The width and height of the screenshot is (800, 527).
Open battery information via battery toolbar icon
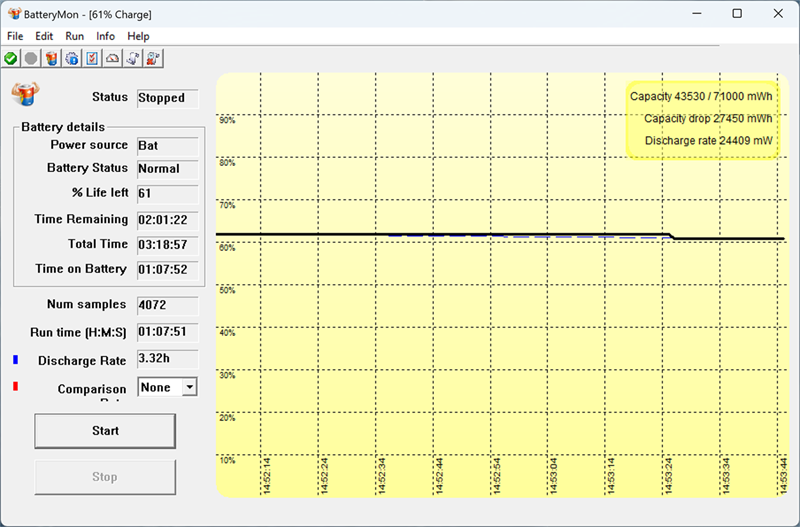click(51, 59)
